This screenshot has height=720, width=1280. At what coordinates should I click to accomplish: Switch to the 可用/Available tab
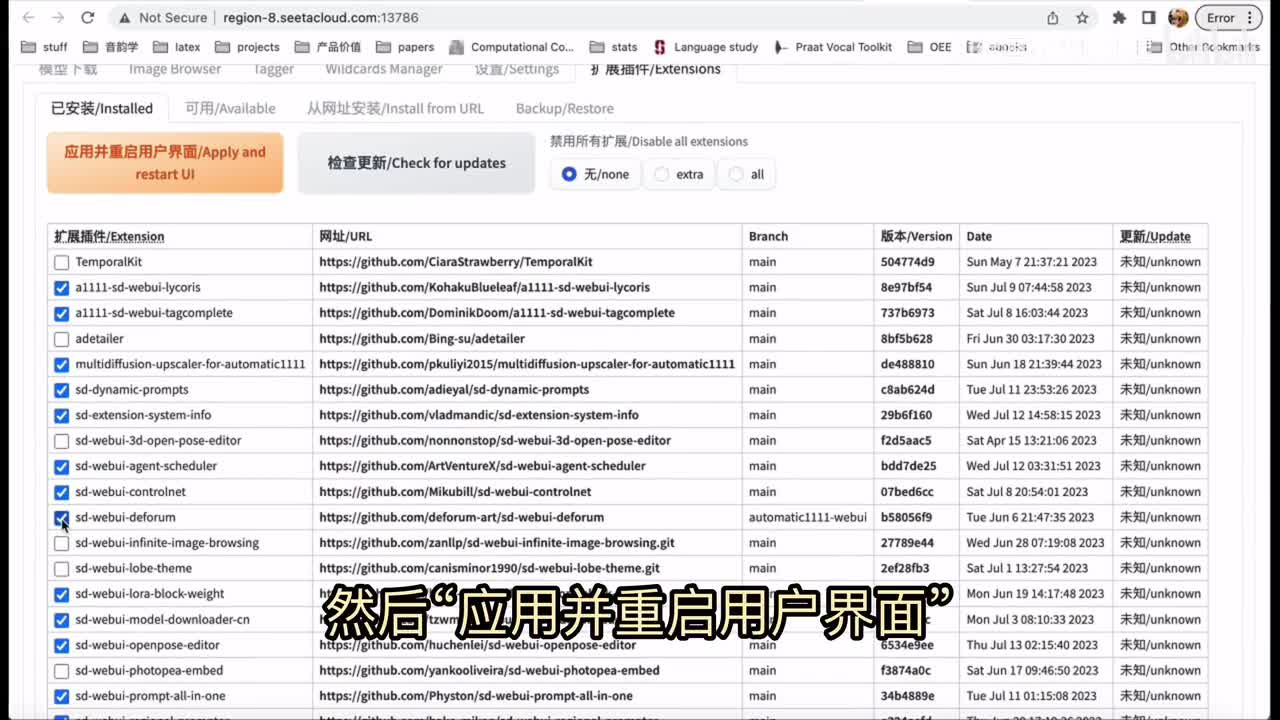230,108
